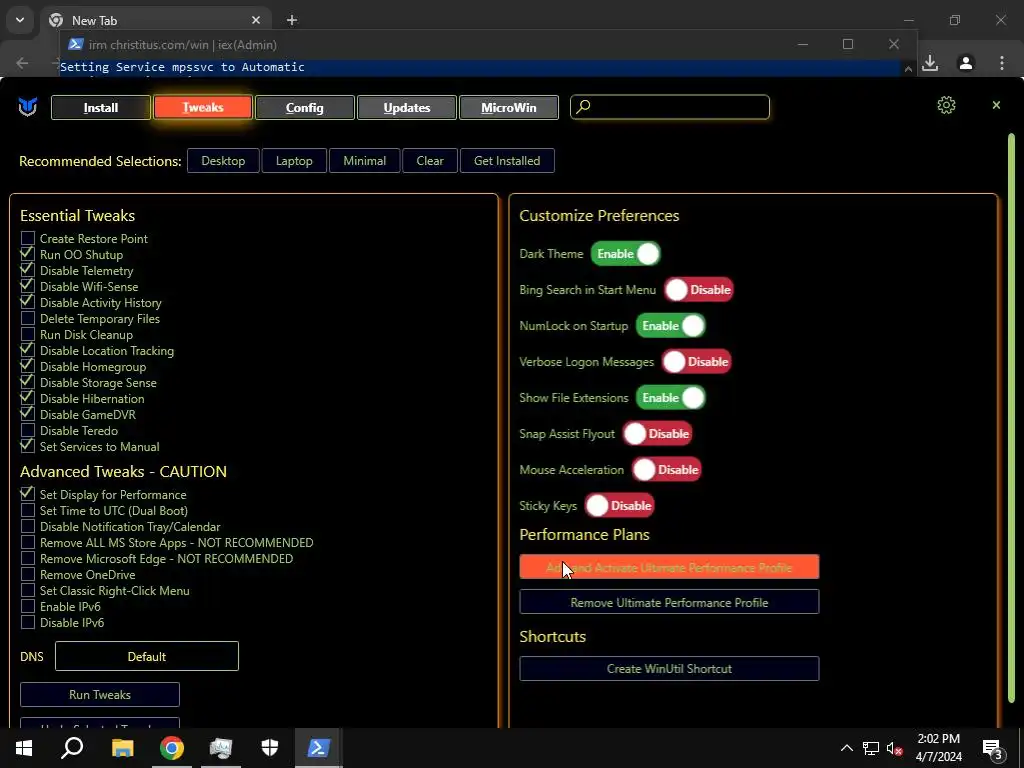Screen dimensions: 1024x768
Task: Open File Explorer from the taskbar
Action: click(x=122, y=748)
